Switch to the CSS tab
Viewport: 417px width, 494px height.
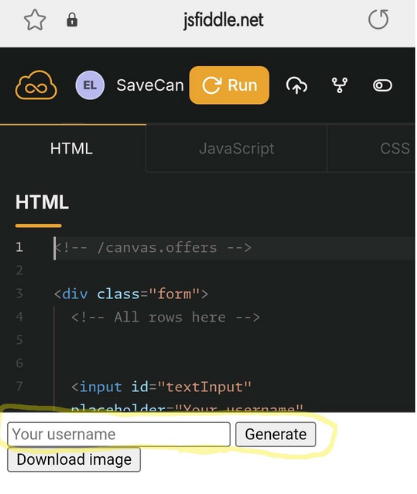[395, 149]
